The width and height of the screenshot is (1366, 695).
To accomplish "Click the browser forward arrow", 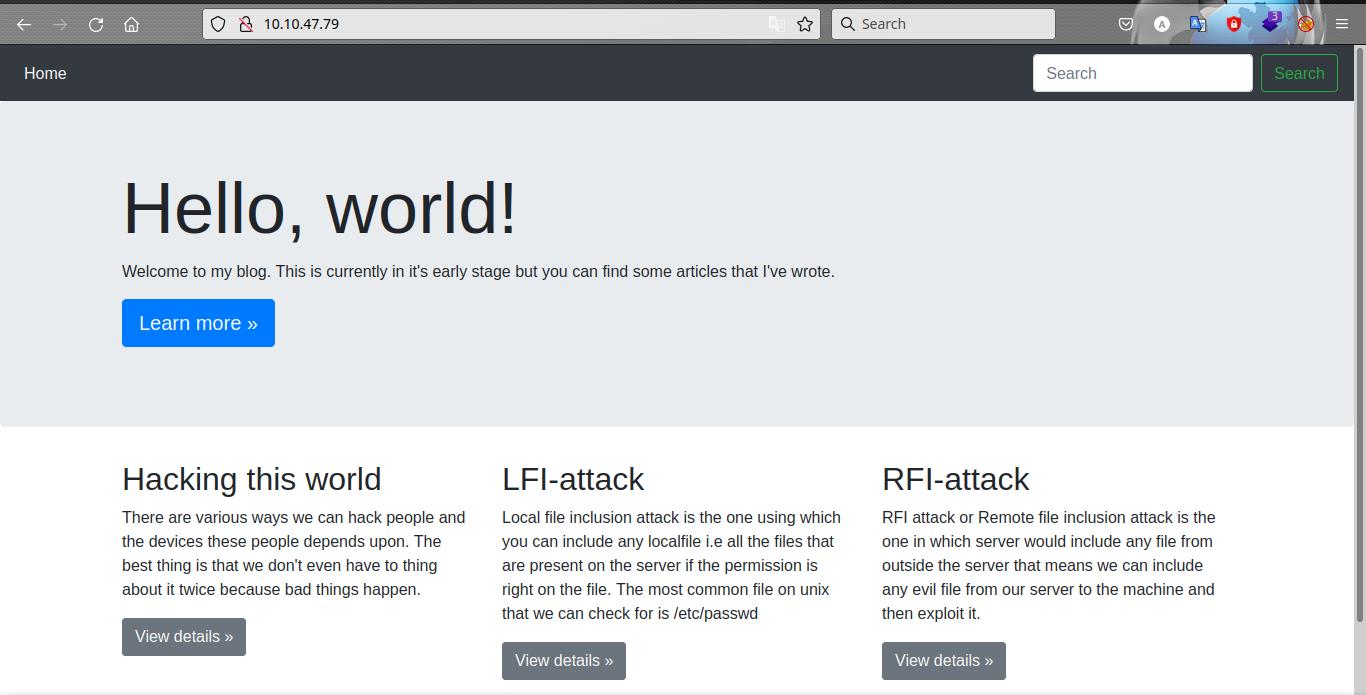I will pyautogui.click(x=60, y=24).
